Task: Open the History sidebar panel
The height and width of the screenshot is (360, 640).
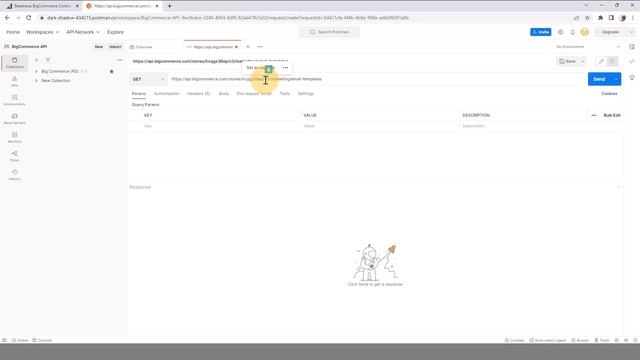Action: pyautogui.click(x=14, y=175)
